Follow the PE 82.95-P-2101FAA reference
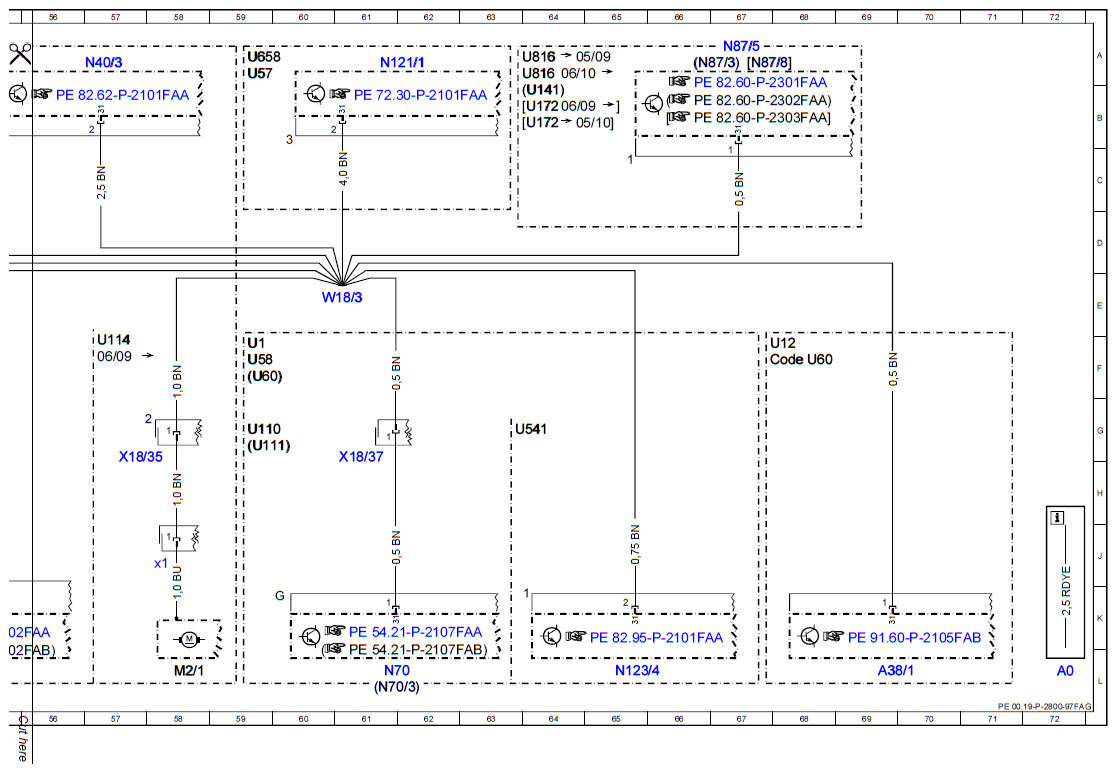The height and width of the screenshot is (773, 1117). pos(656,638)
